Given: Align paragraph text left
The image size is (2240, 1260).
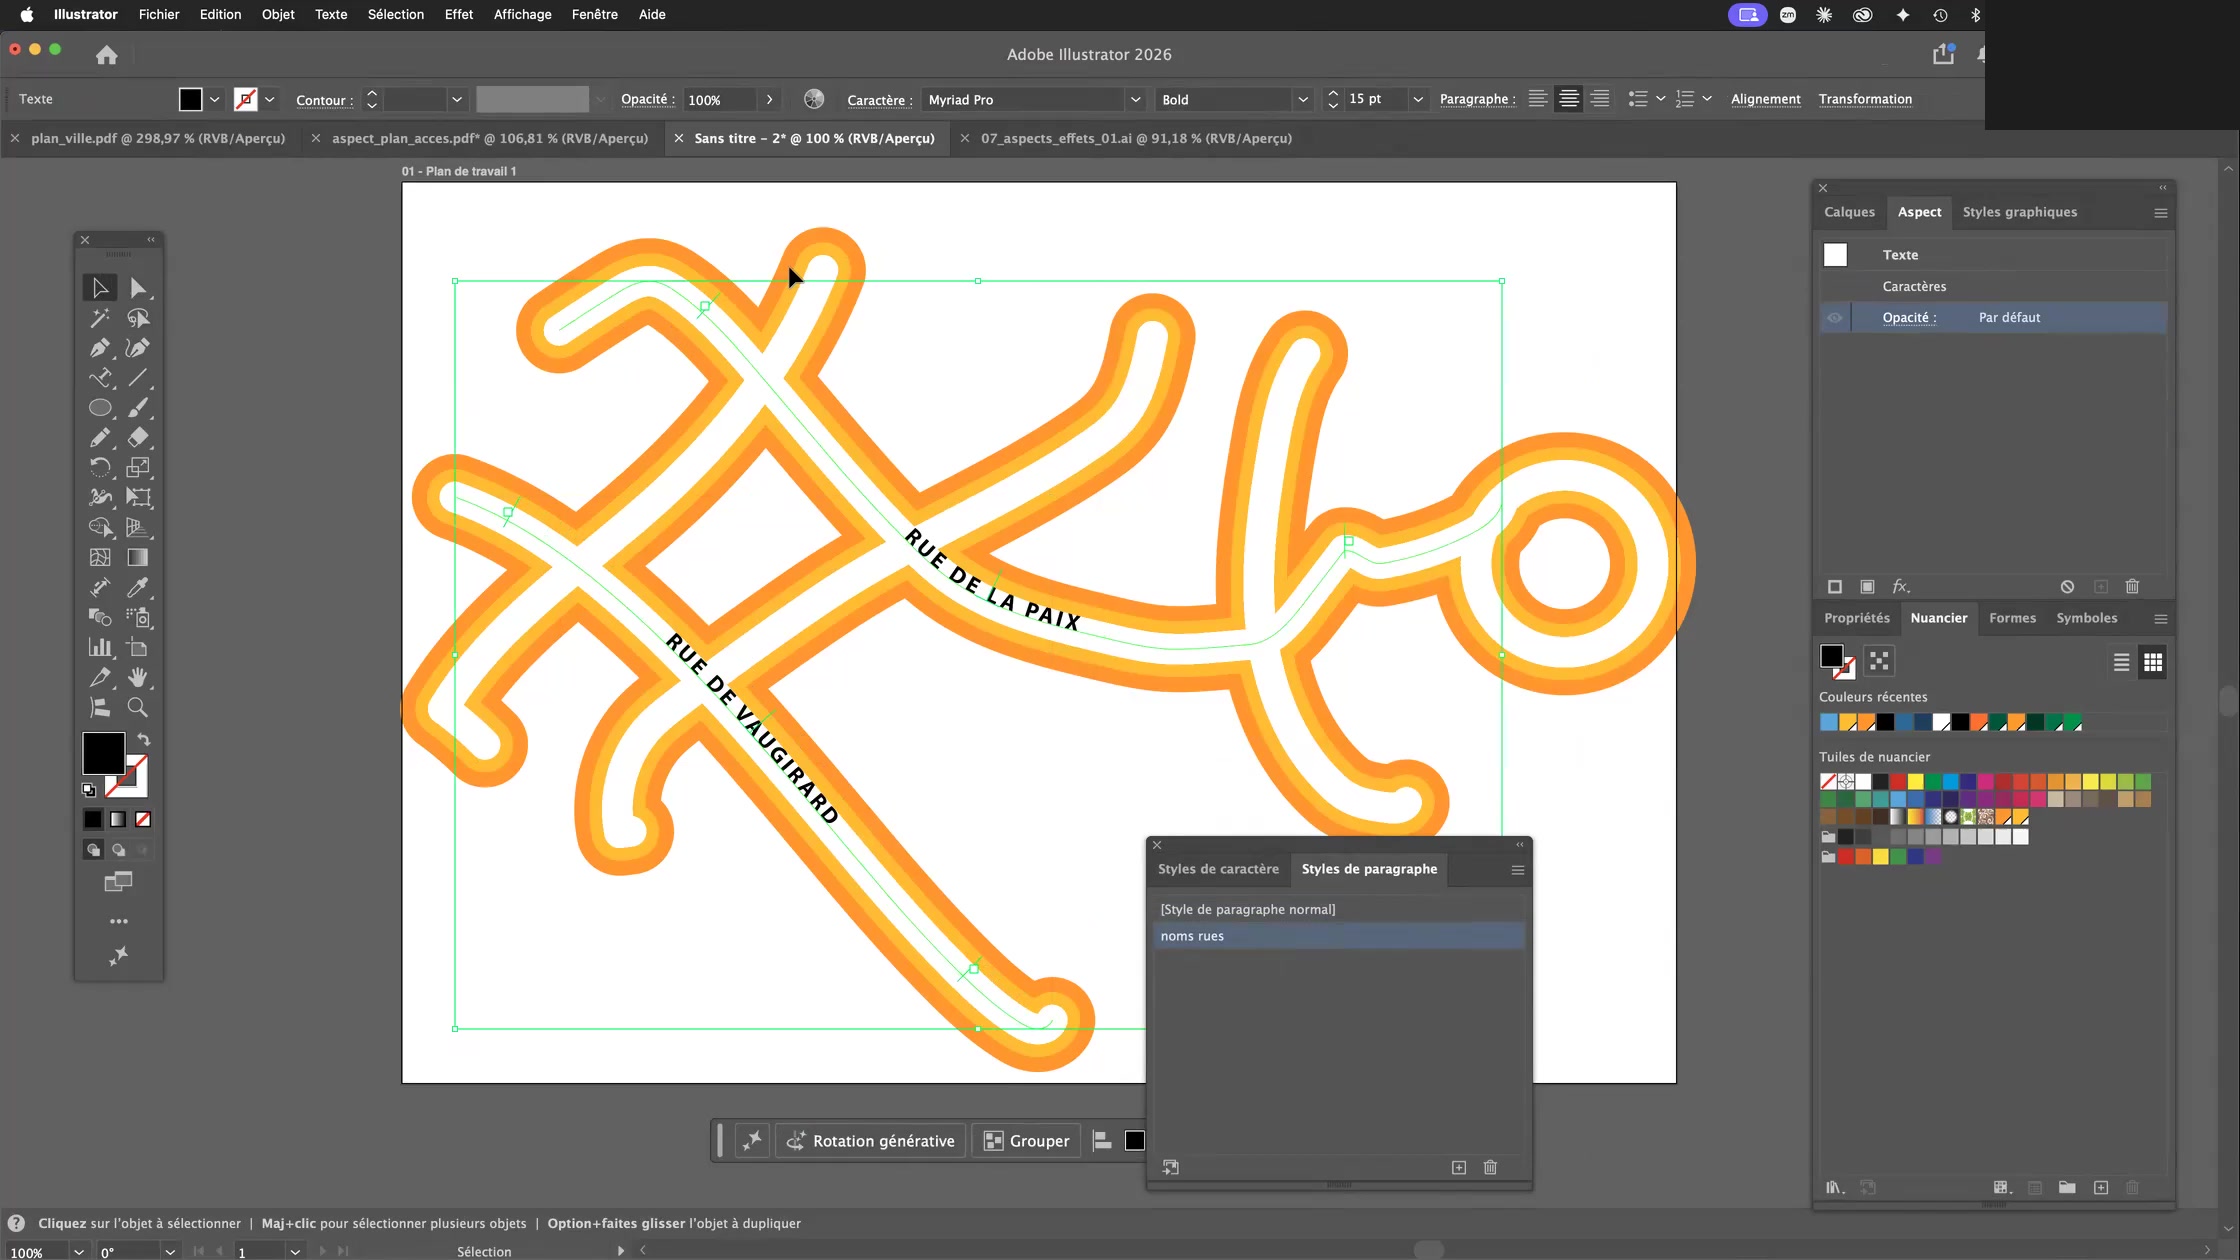Looking at the screenshot, I should [1538, 99].
